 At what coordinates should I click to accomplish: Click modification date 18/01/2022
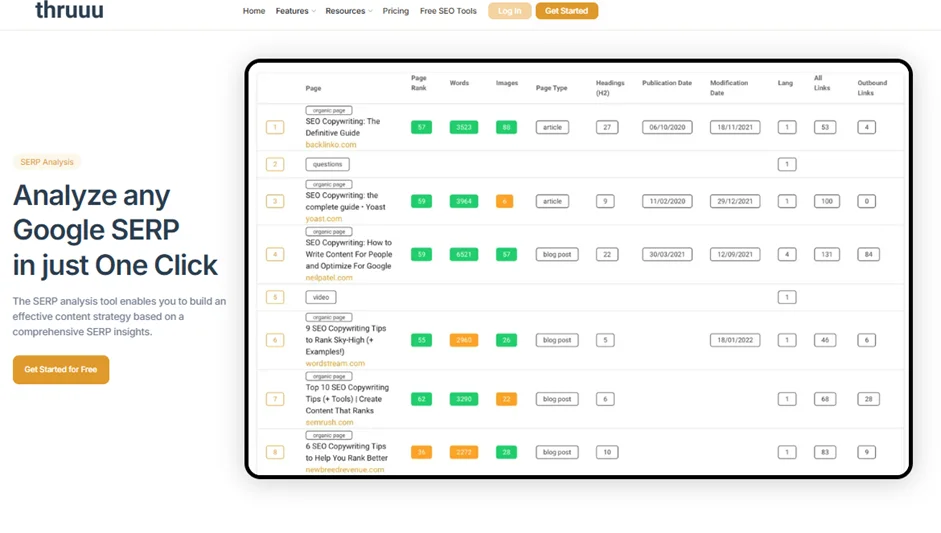[735, 340]
